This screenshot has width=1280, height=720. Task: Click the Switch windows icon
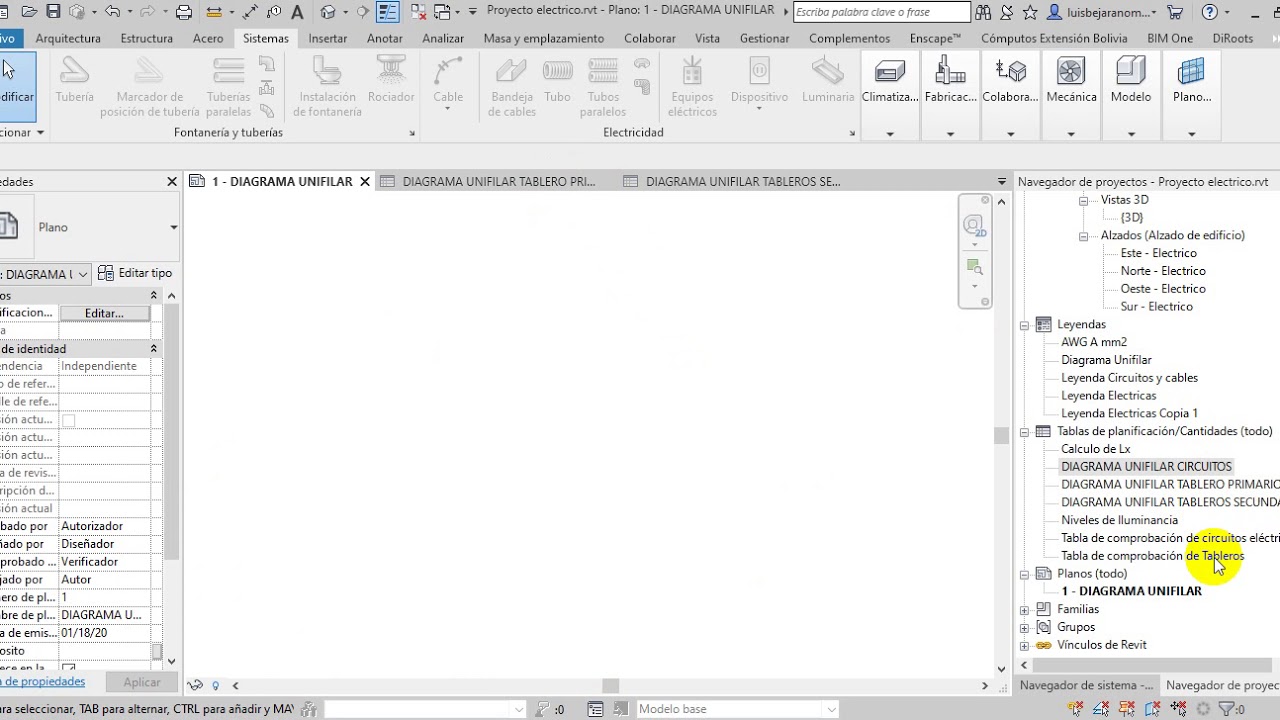pyautogui.click(x=444, y=12)
